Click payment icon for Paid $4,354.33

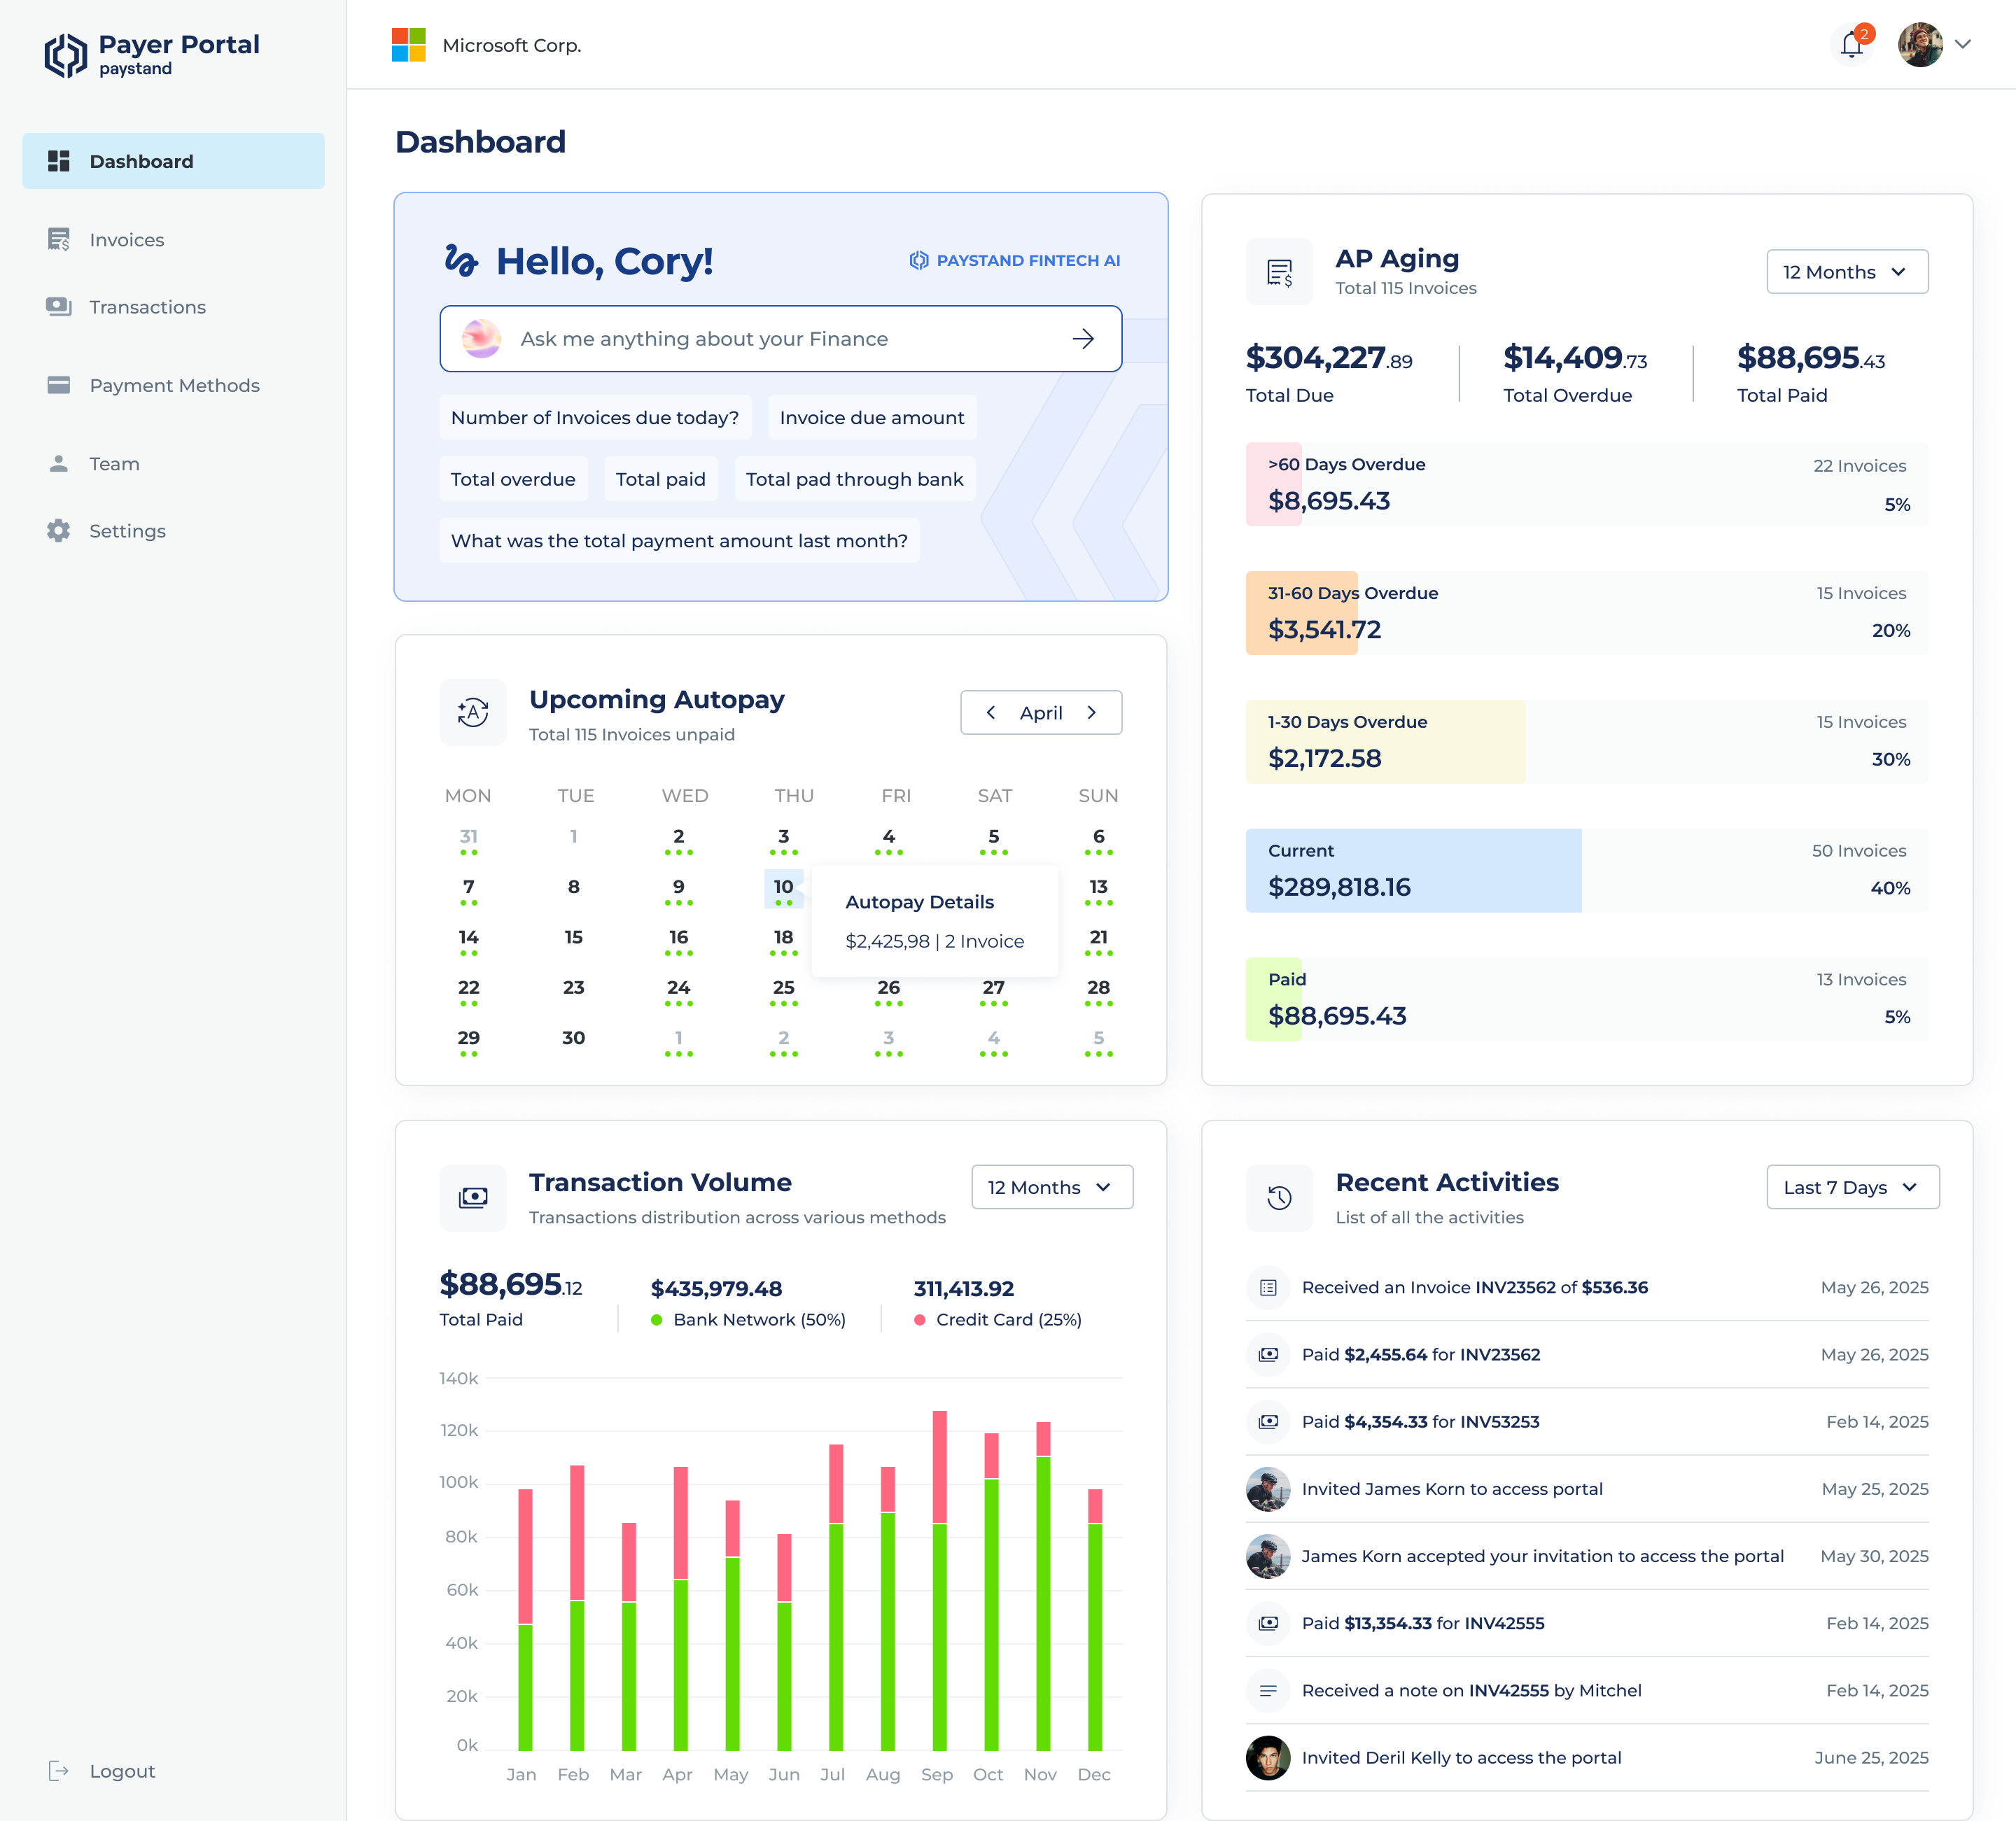click(x=1268, y=1422)
